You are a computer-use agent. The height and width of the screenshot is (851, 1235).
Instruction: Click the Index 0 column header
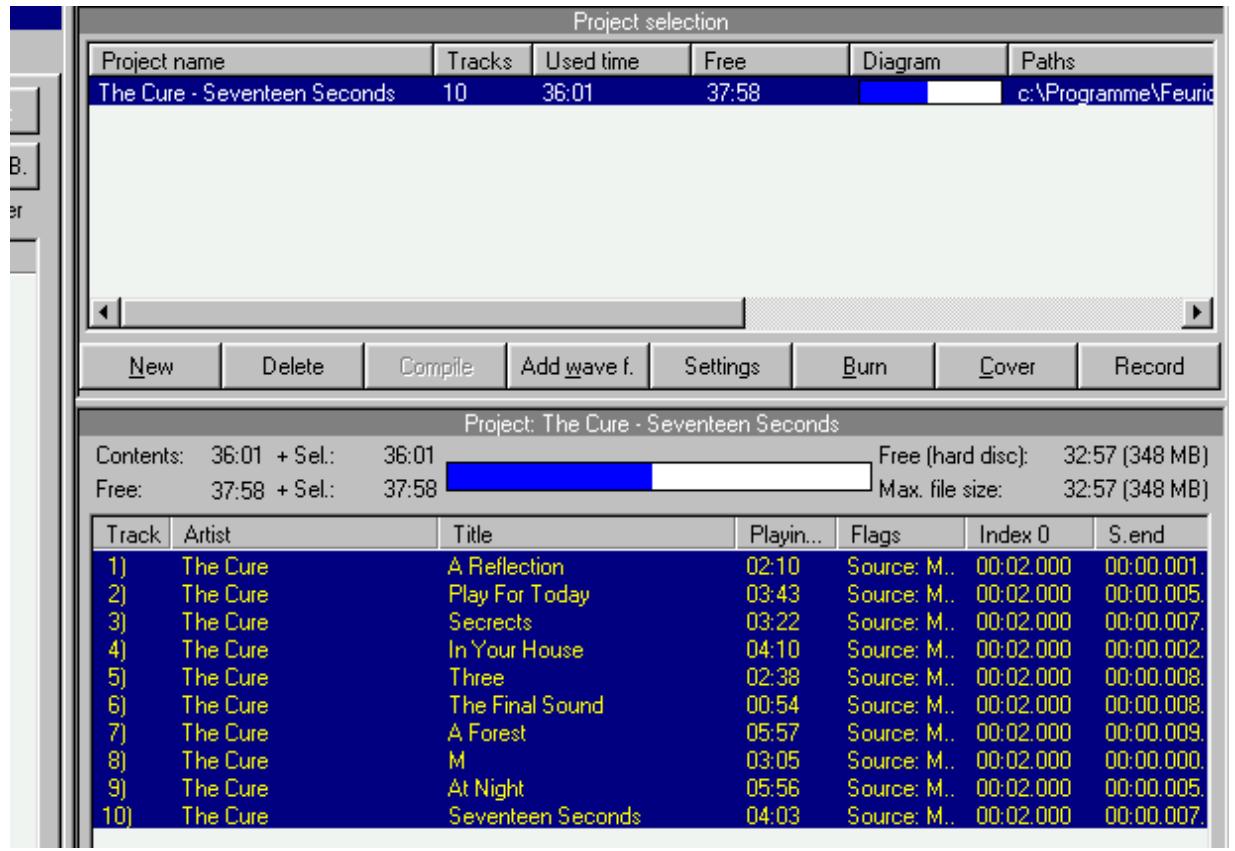coord(1029,536)
